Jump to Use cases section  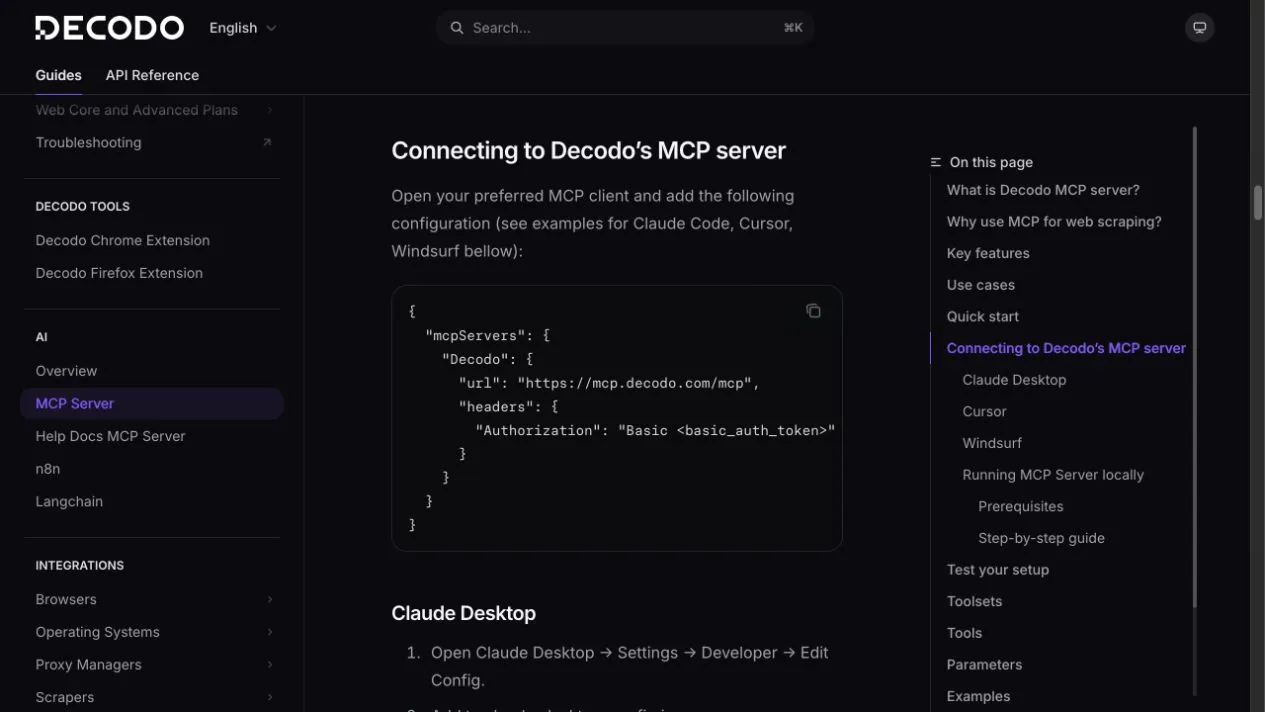981,285
